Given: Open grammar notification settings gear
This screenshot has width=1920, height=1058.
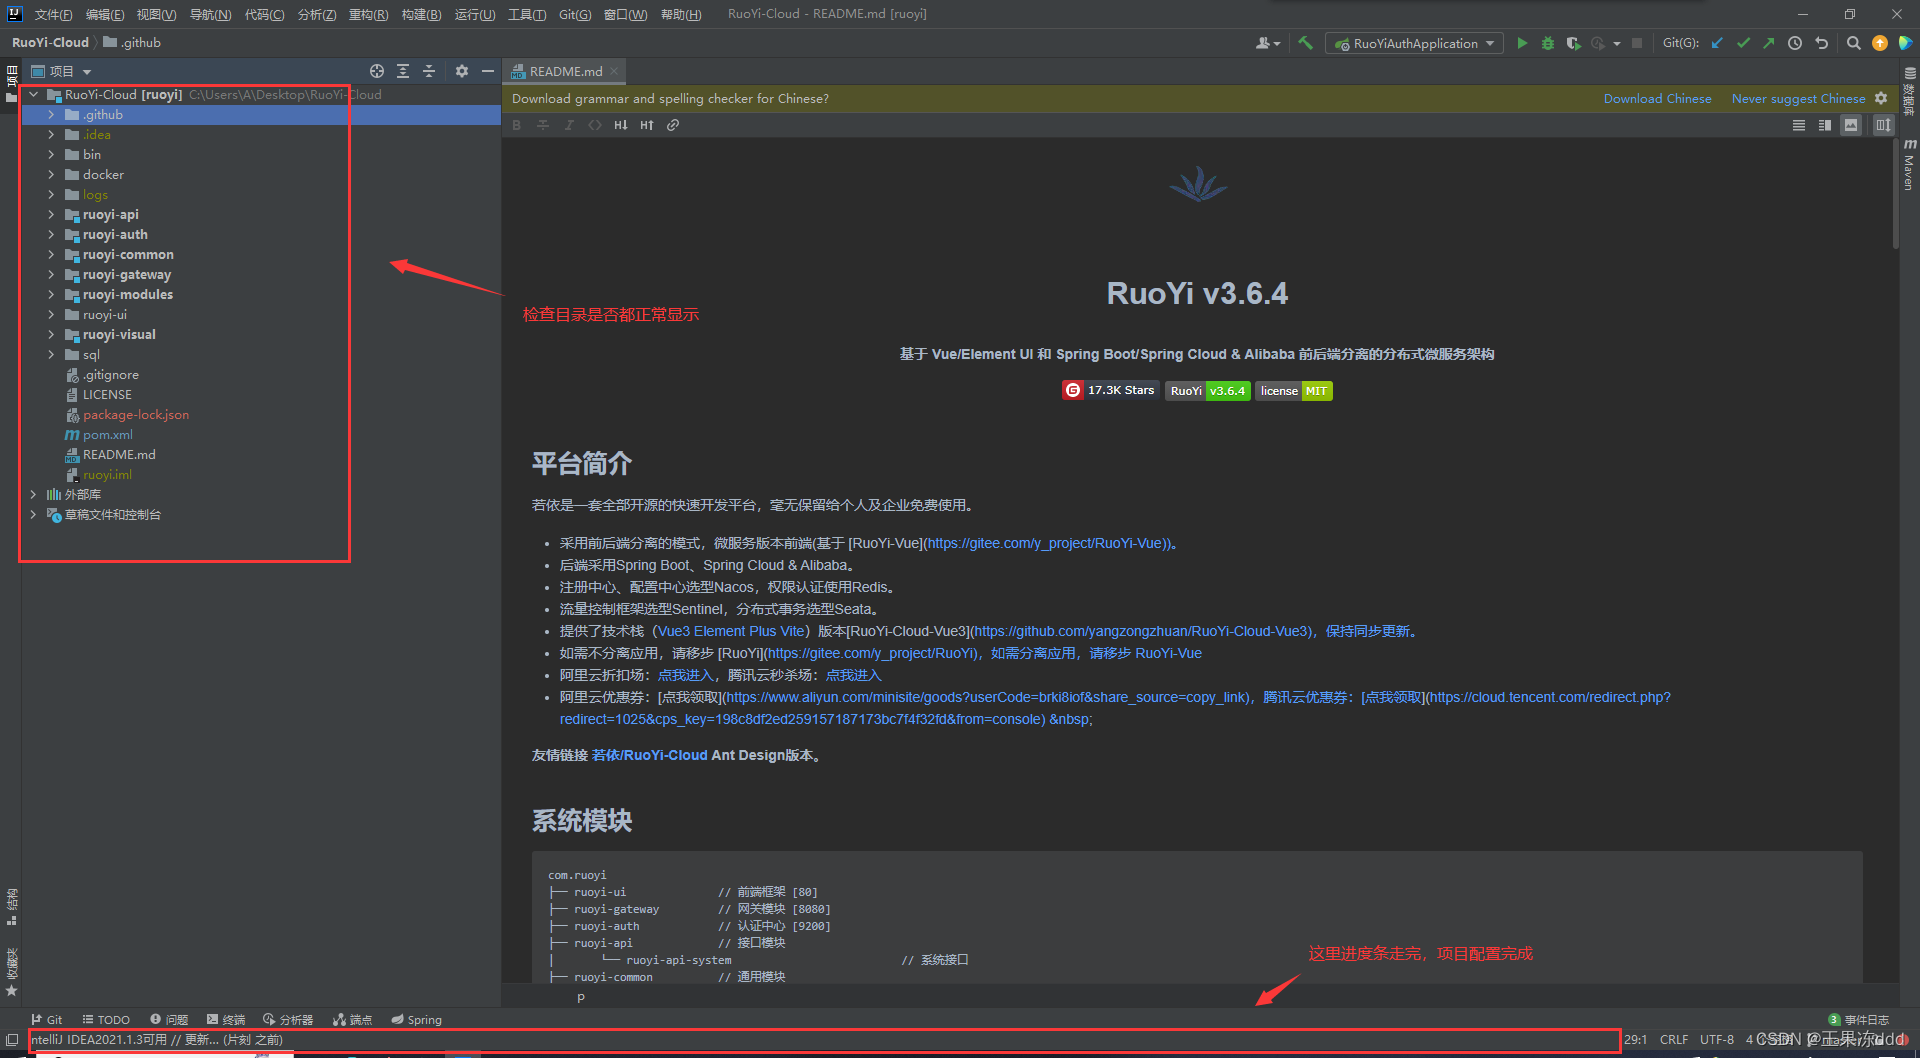Looking at the screenshot, I should coord(1881,98).
